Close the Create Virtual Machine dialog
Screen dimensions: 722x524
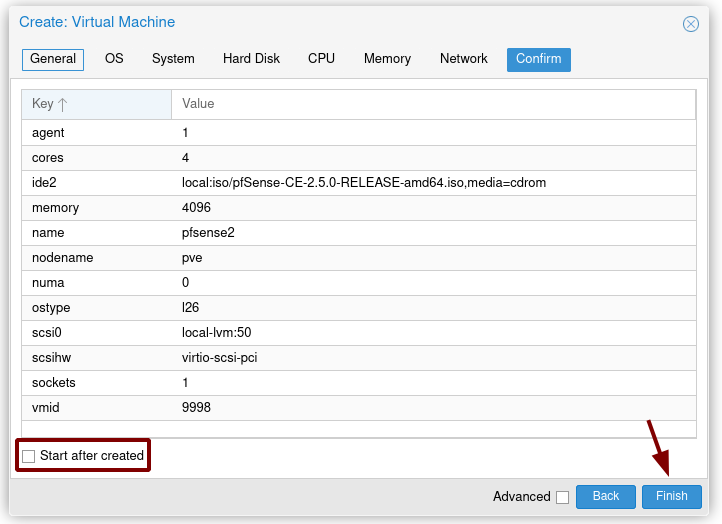(x=690, y=23)
